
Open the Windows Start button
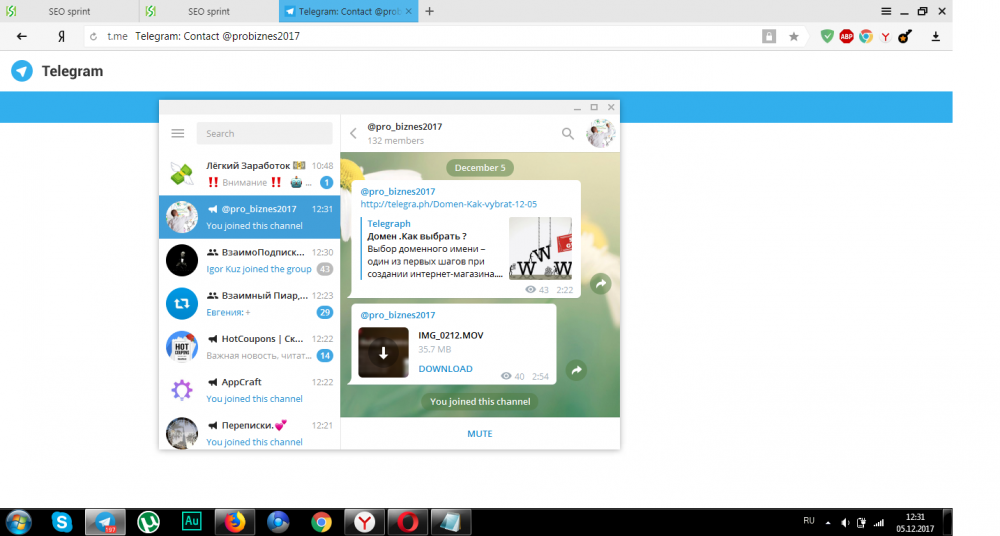(x=18, y=522)
